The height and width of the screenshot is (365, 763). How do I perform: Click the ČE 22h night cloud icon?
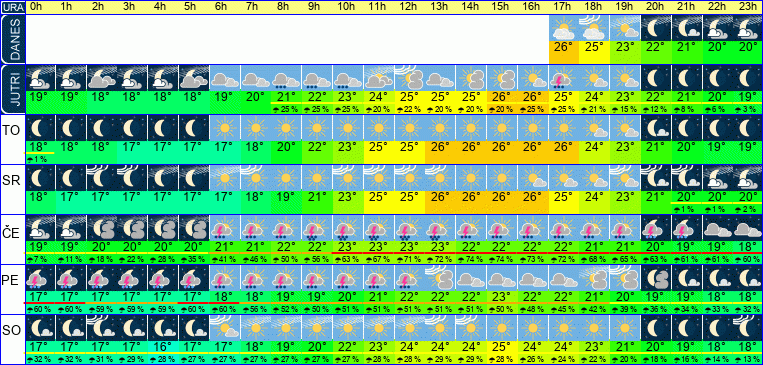pos(718,228)
